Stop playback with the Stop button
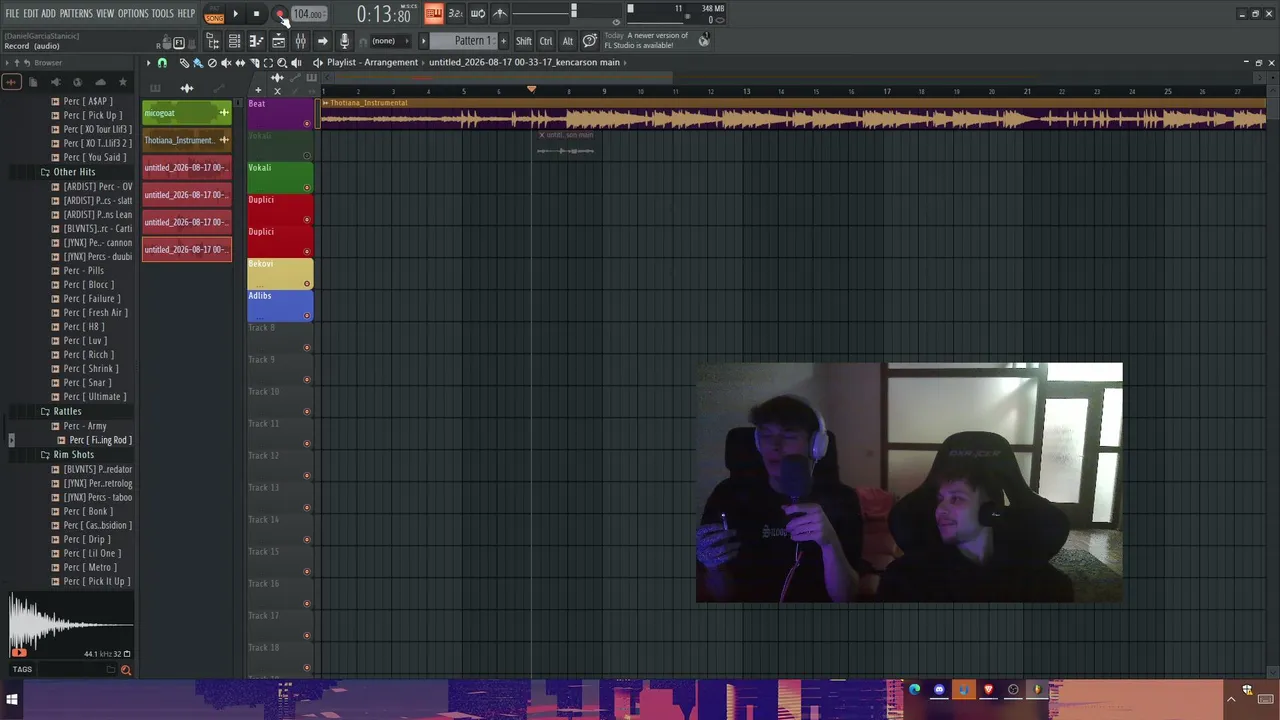Screen dimensions: 1280x720 (x=257, y=14)
